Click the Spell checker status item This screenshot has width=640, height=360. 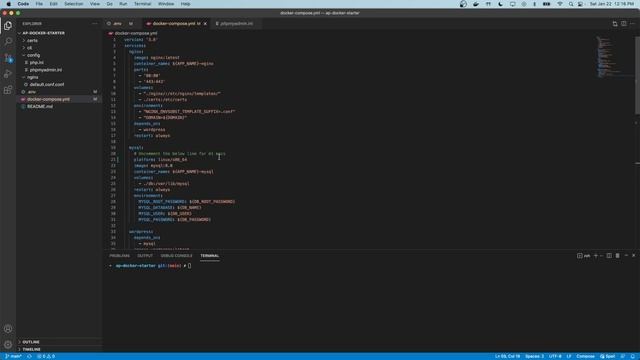(607, 356)
